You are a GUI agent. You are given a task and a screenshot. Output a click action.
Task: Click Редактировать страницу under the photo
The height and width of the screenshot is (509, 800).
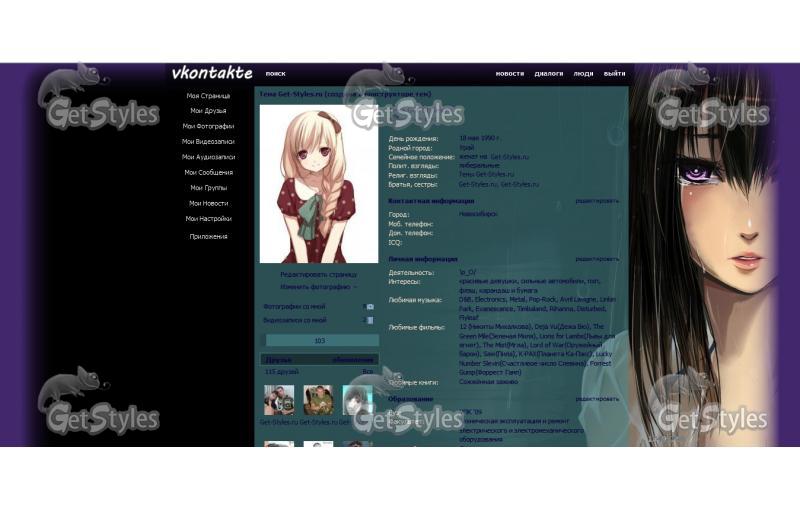coord(318,274)
